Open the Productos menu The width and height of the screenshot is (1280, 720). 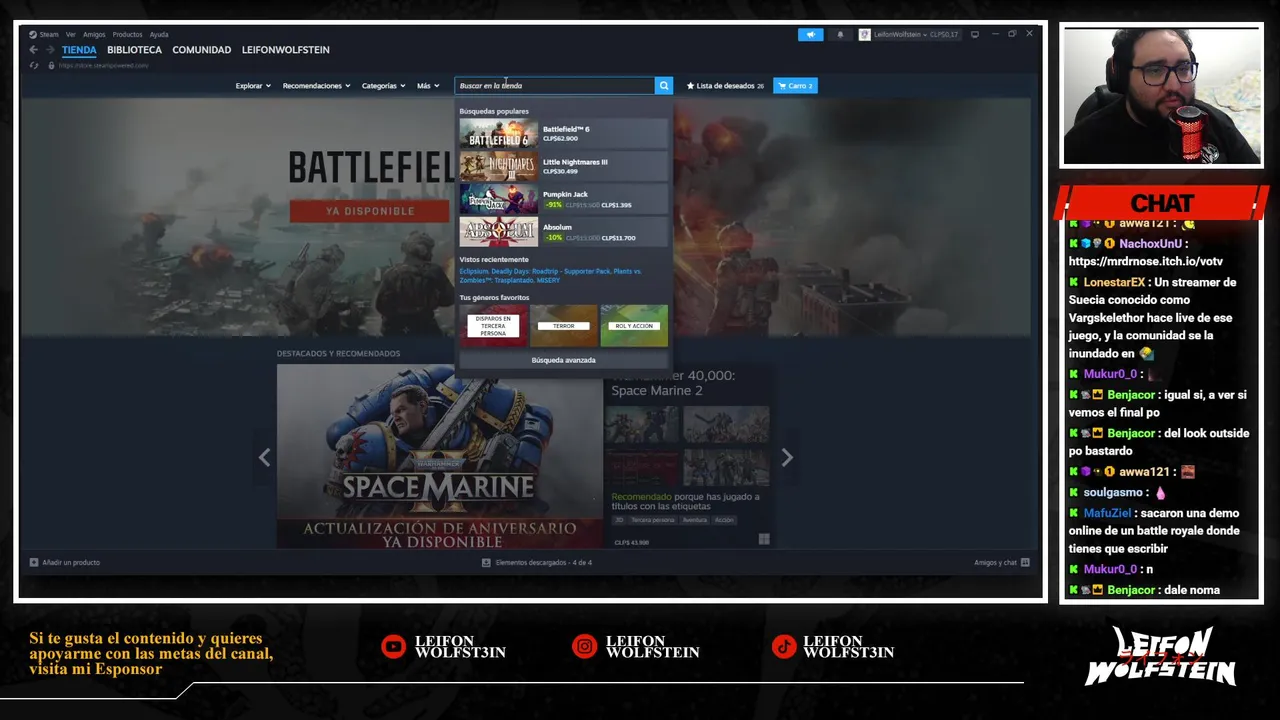point(127,34)
